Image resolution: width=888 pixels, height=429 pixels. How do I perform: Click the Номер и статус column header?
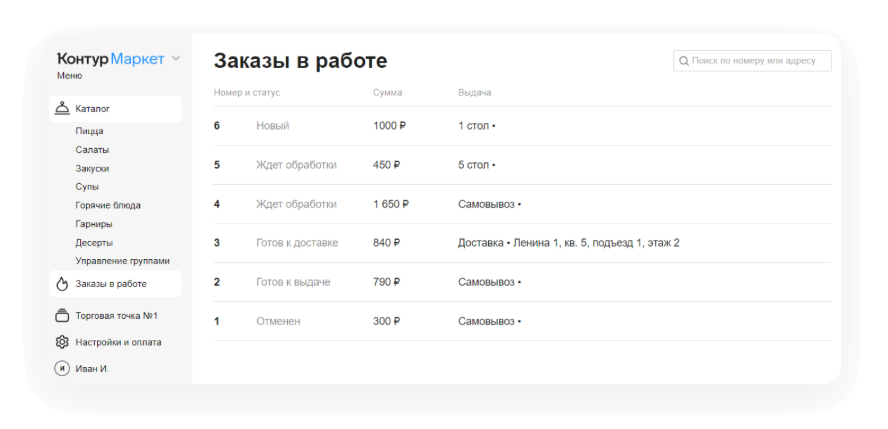tap(247, 93)
